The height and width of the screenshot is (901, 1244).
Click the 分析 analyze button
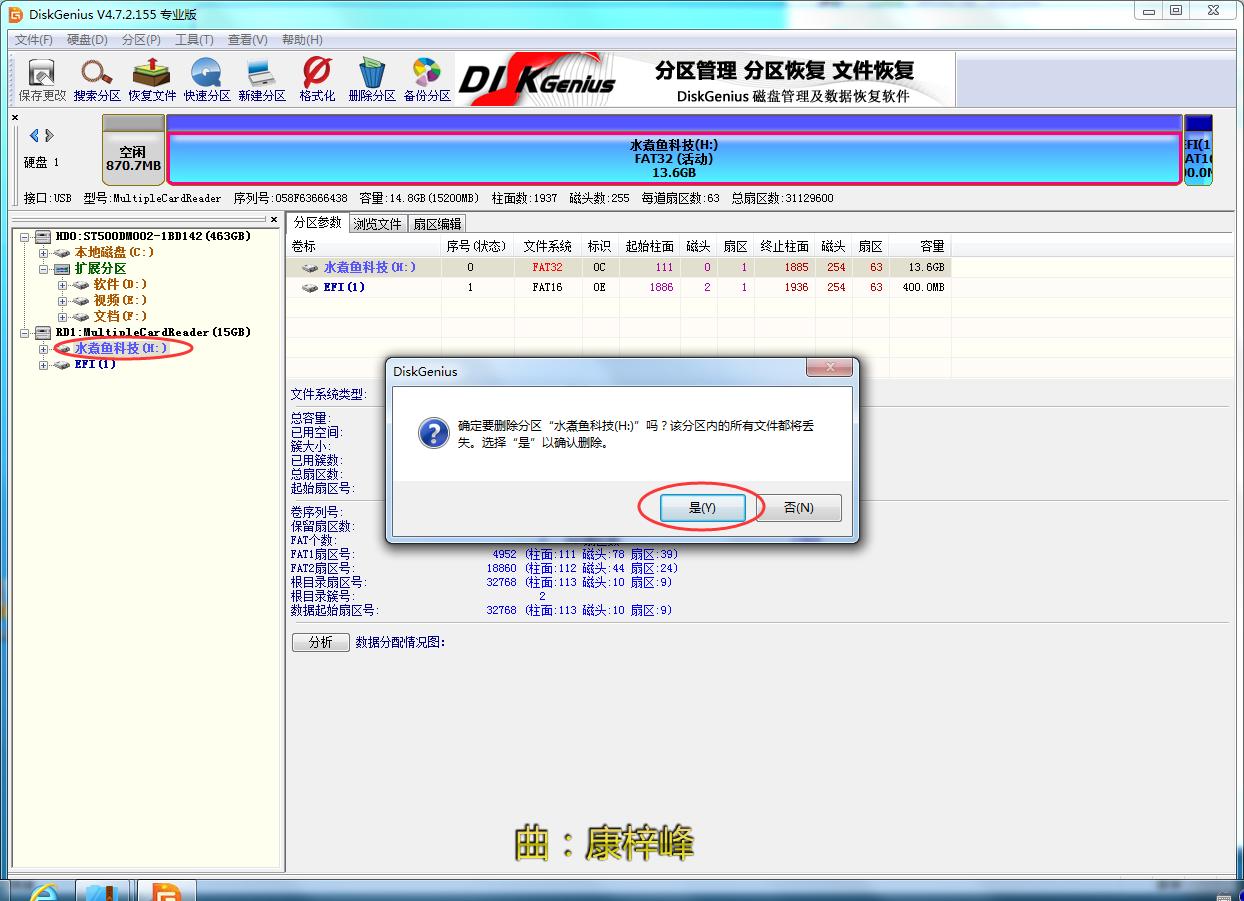coord(320,642)
